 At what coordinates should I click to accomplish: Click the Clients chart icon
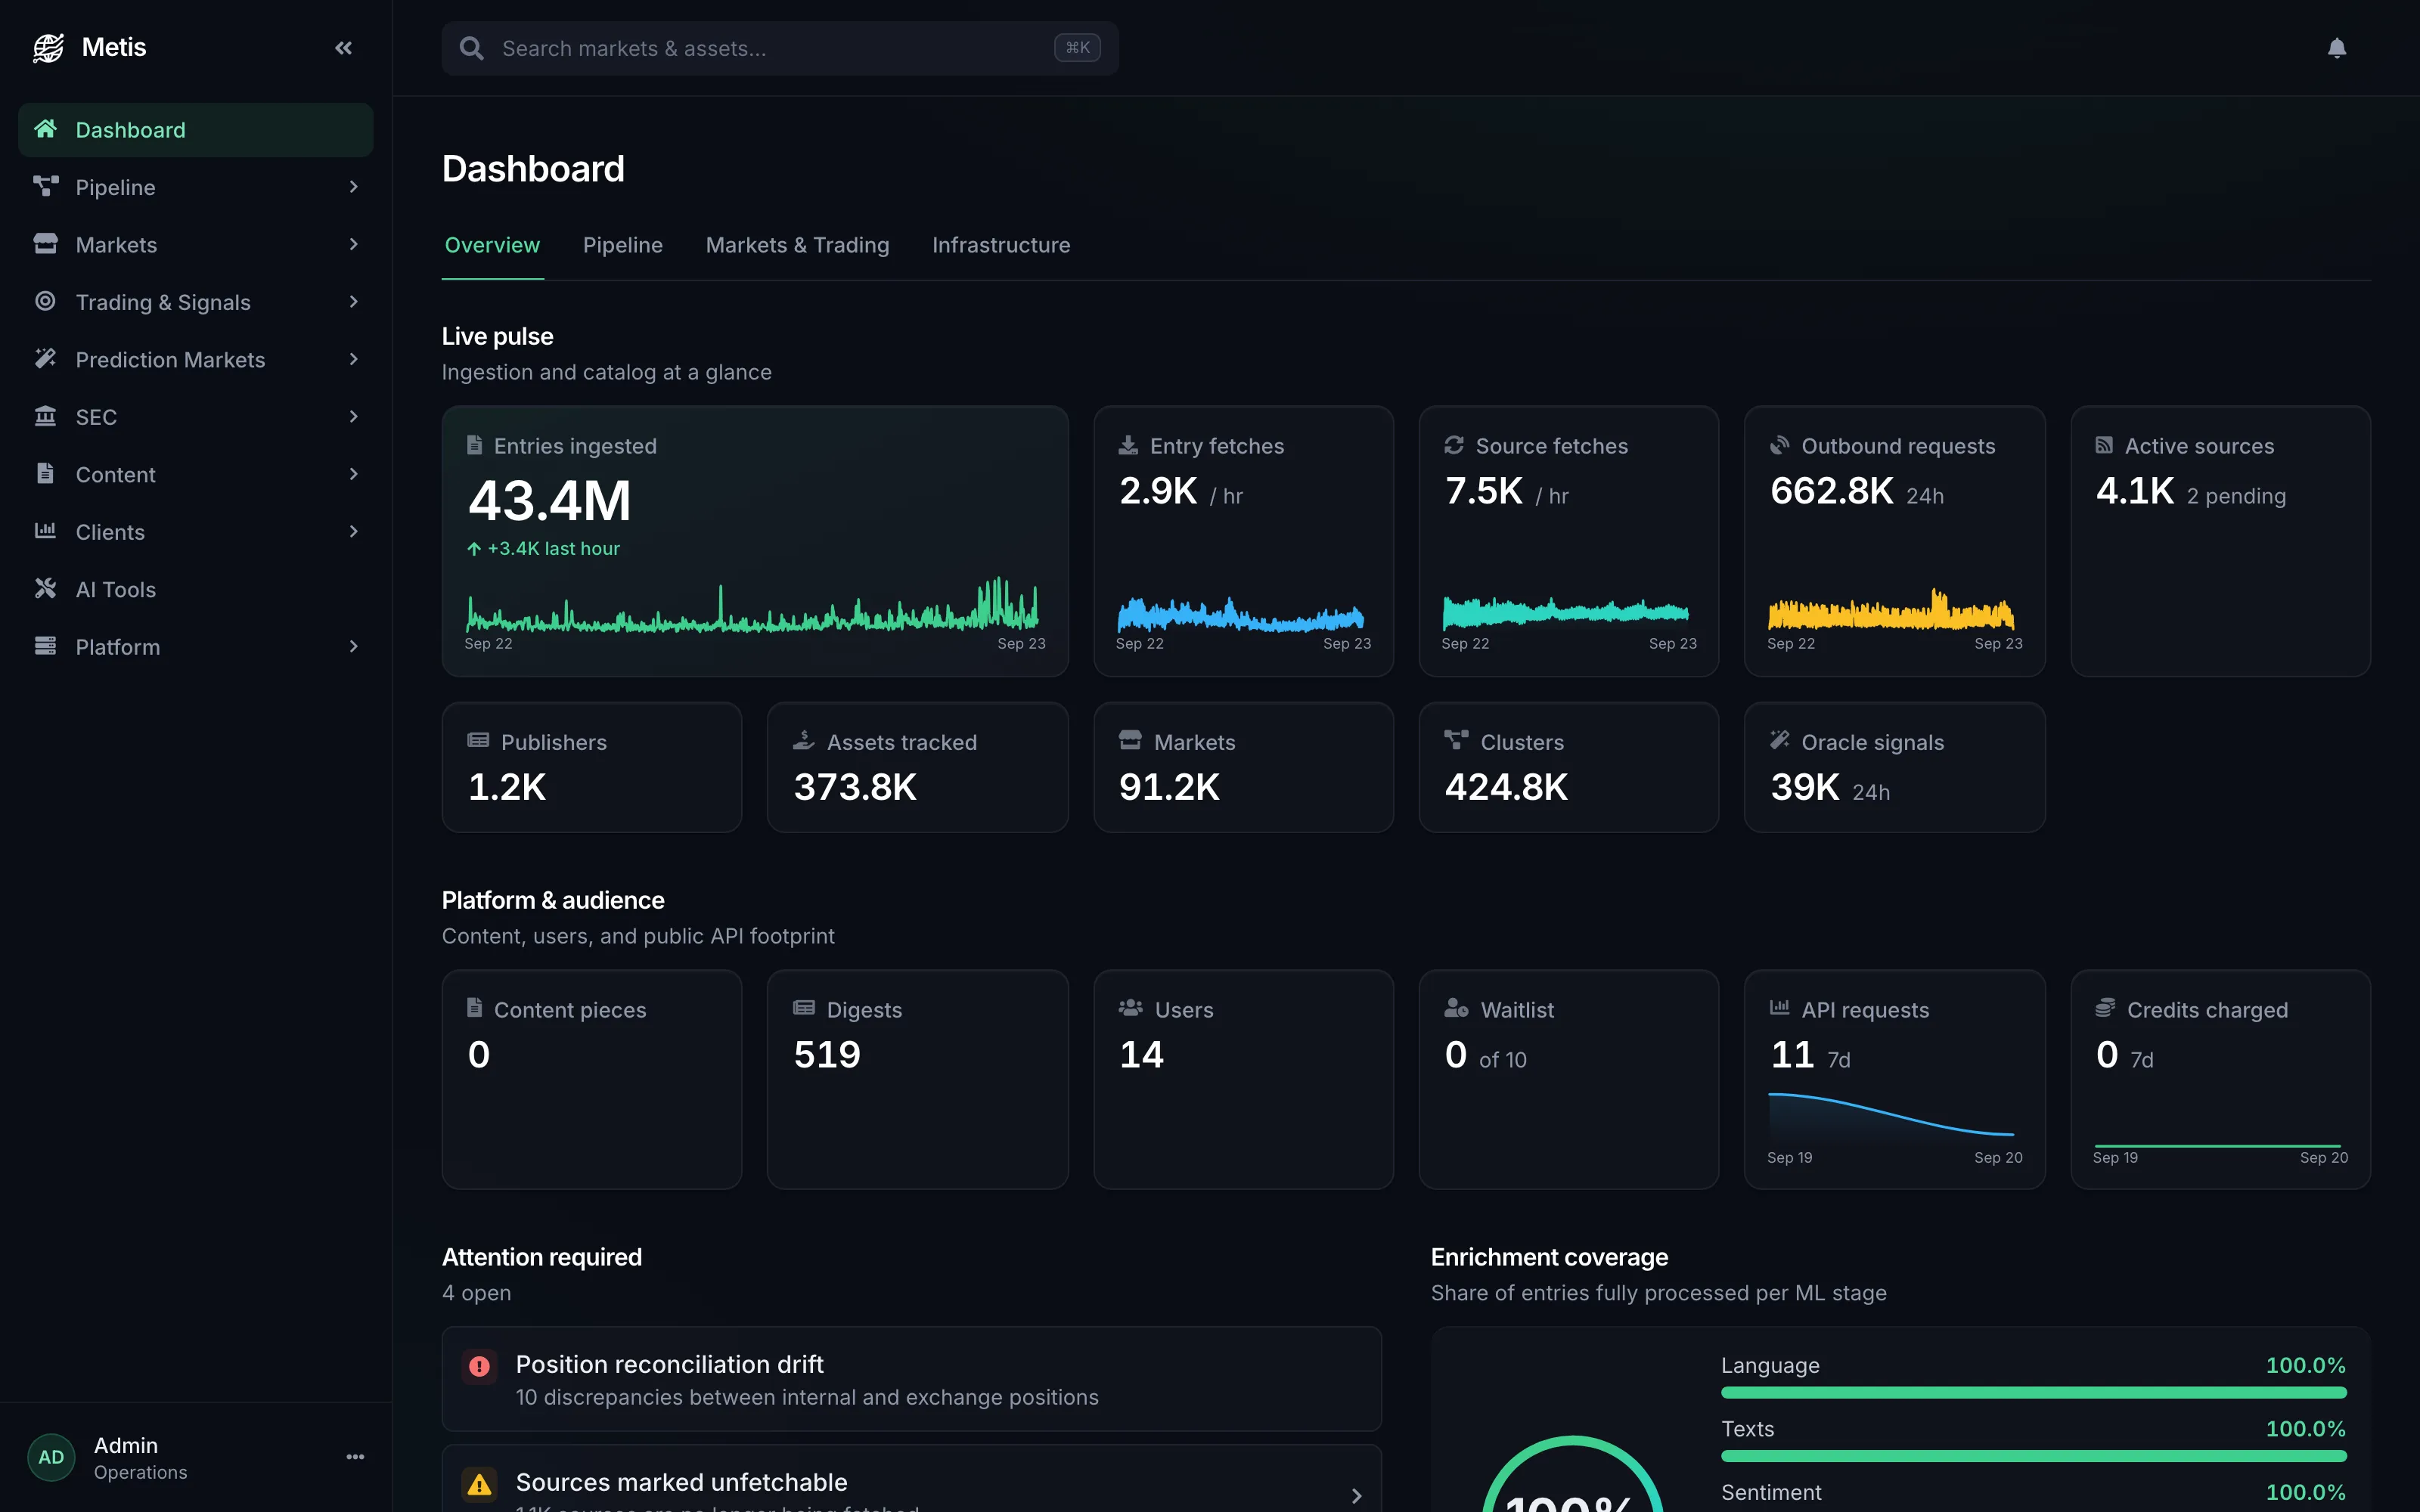click(x=45, y=531)
